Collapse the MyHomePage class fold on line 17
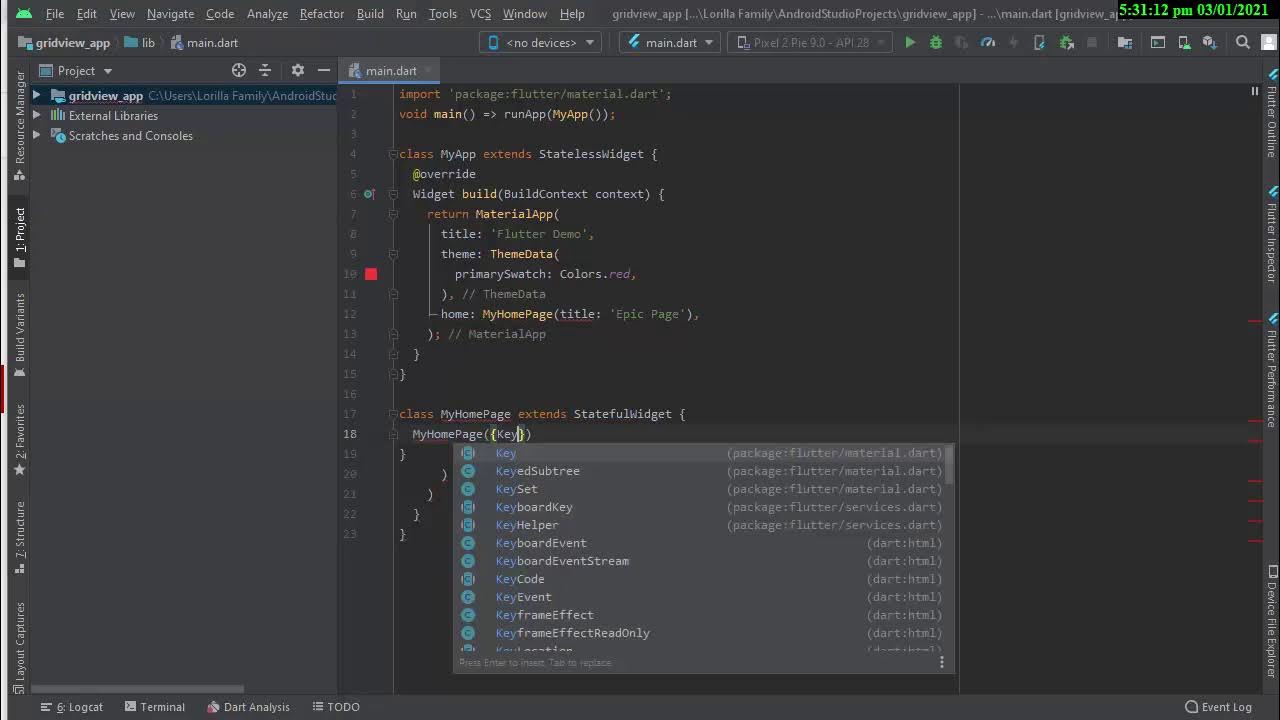 [x=393, y=414]
